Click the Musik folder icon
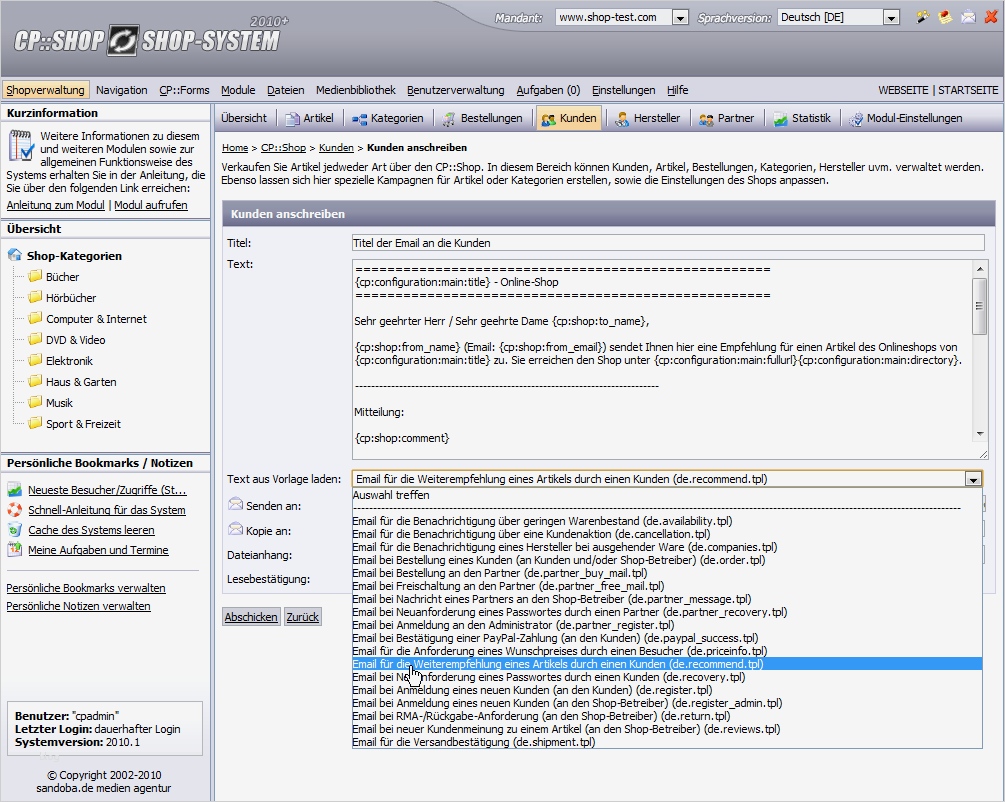The width and height of the screenshot is (1005, 802). pyautogui.click(x=35, y=402)
